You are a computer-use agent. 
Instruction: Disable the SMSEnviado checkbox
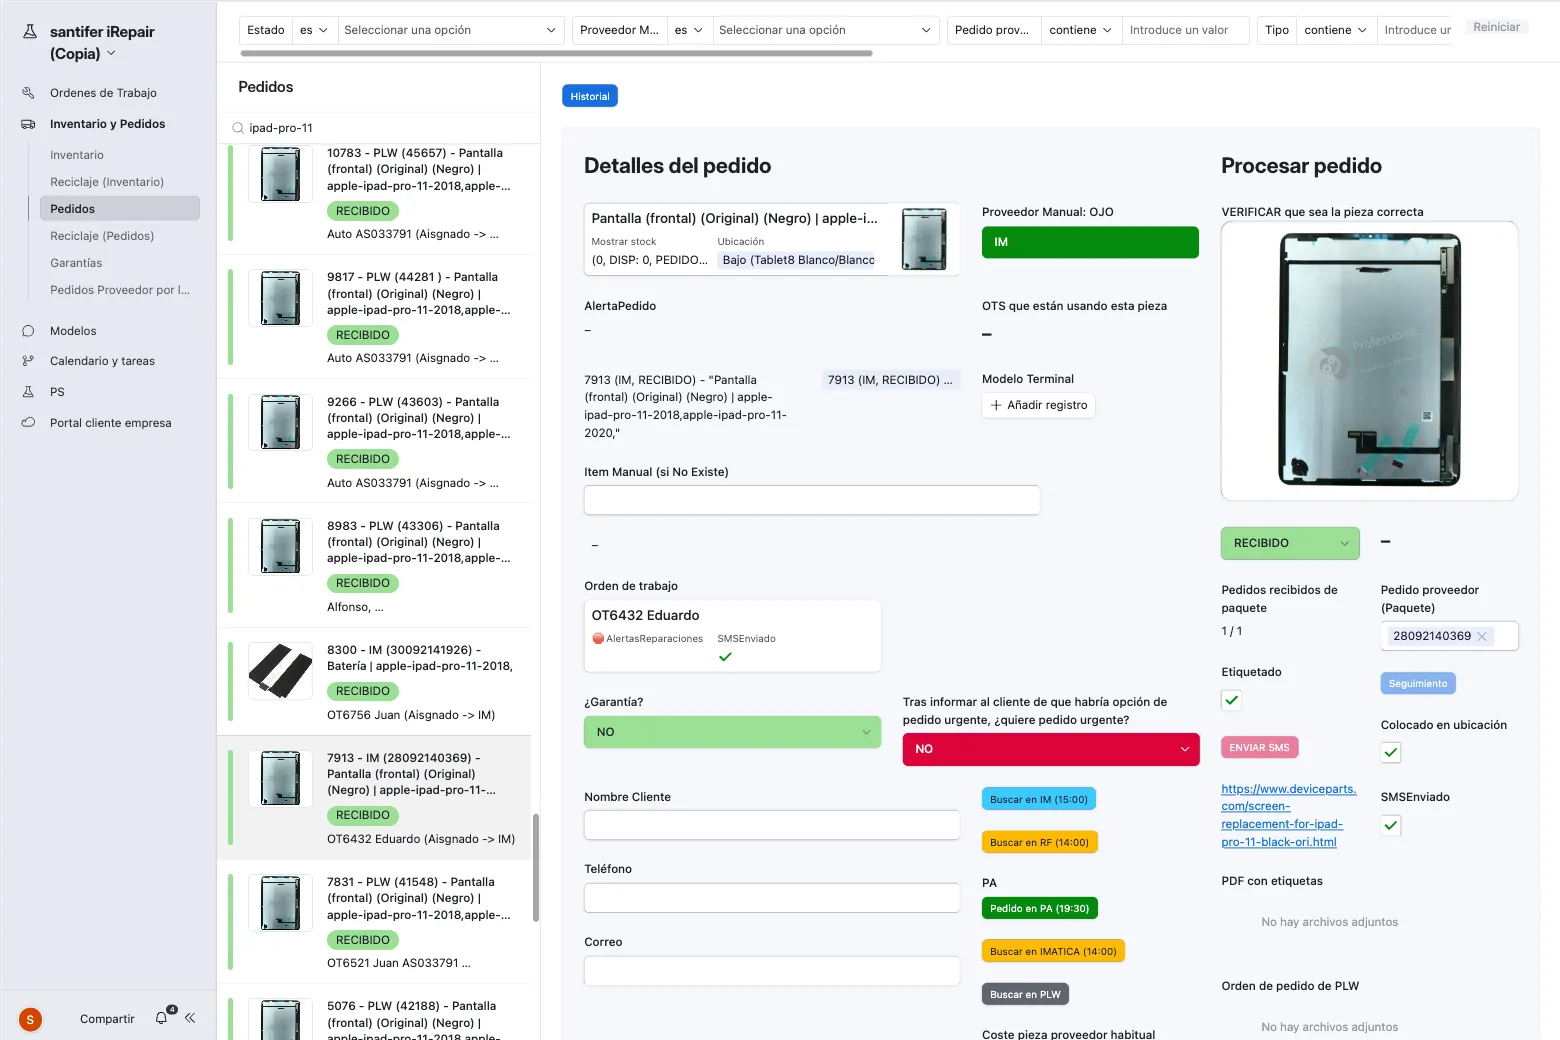[1390, 825]
